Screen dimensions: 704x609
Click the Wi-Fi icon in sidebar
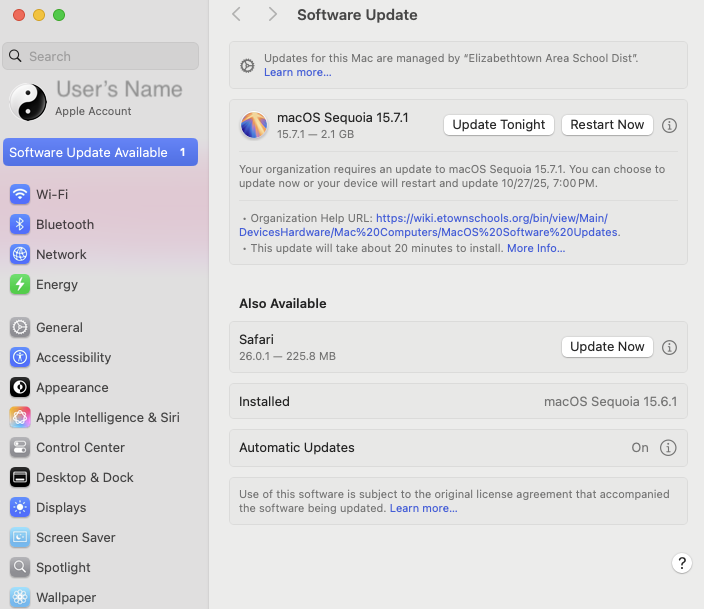click(20, 194)
